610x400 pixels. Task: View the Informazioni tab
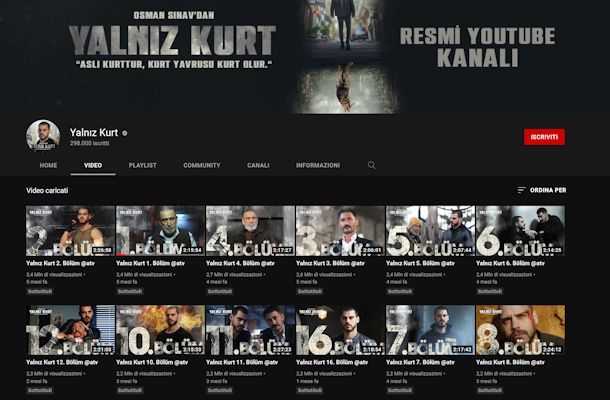[x=318, y=165]
